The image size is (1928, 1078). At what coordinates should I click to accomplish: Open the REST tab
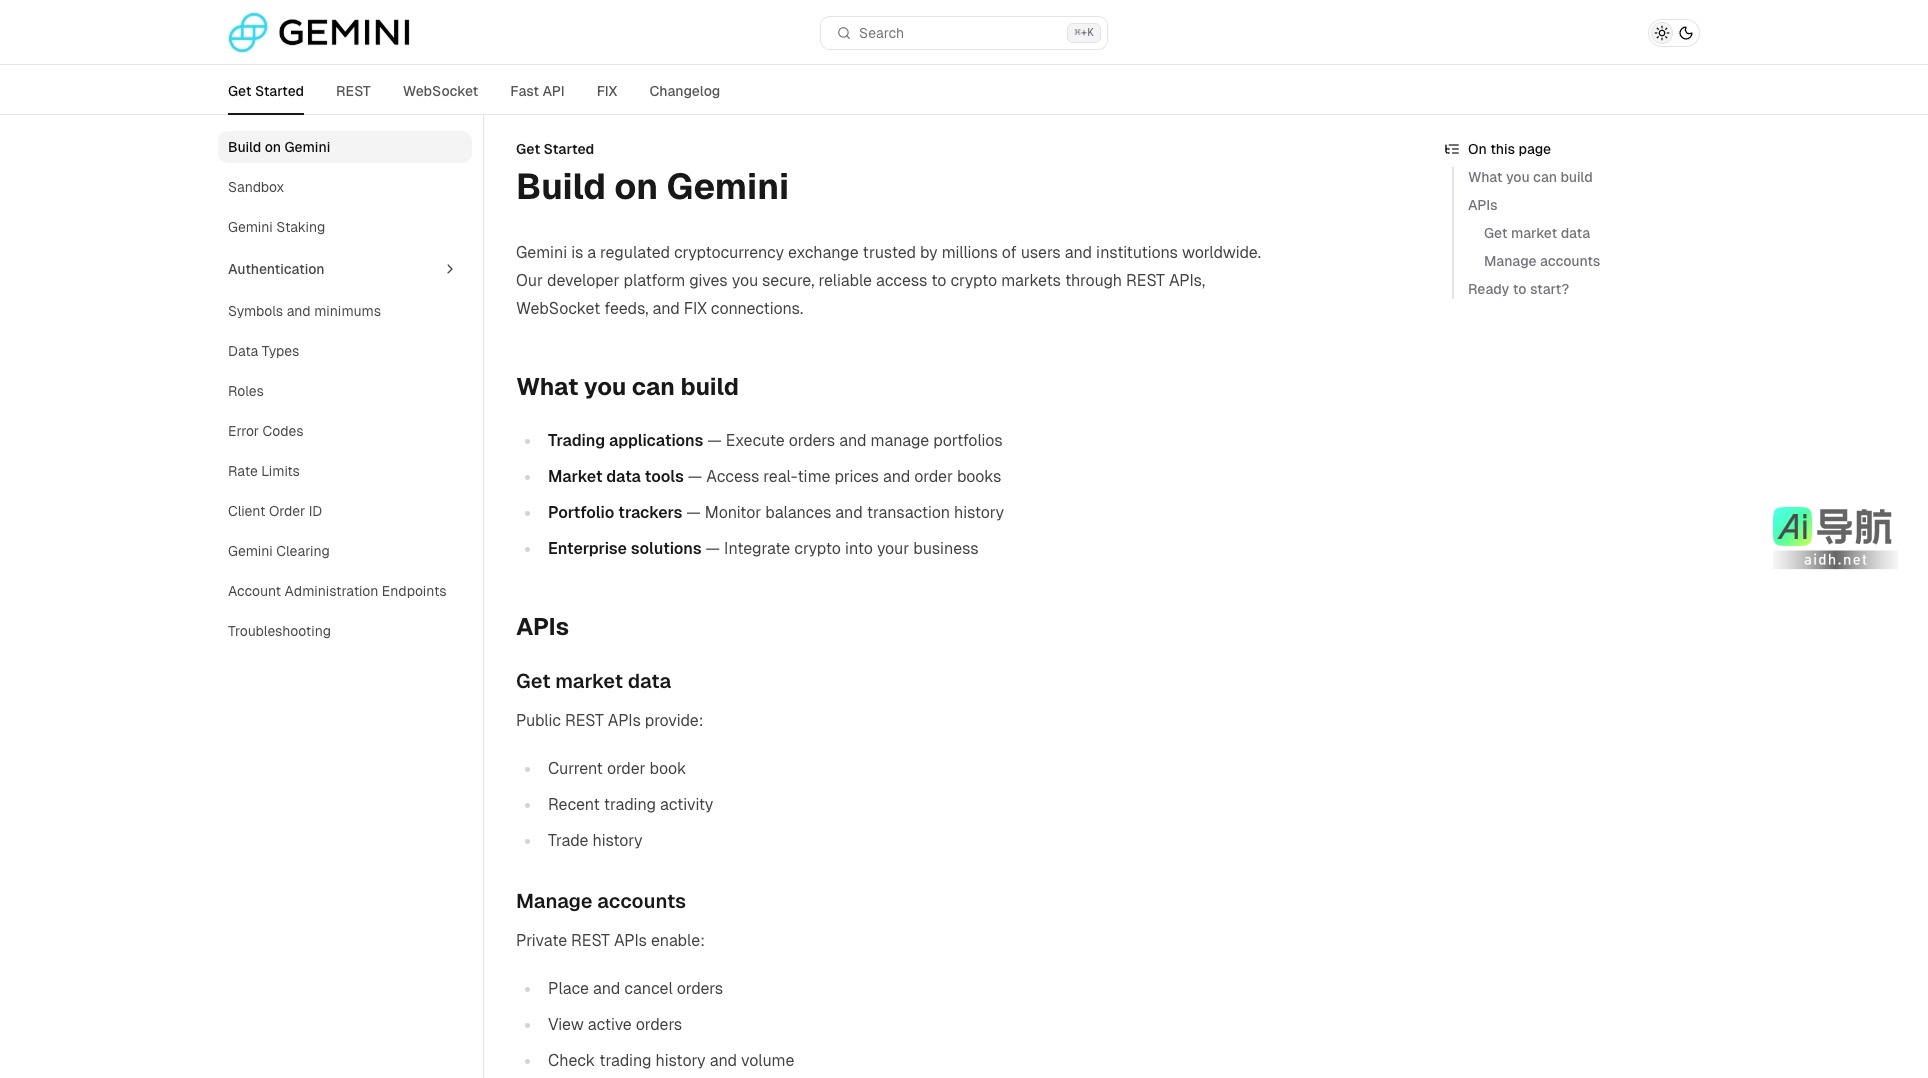[353, 91]
